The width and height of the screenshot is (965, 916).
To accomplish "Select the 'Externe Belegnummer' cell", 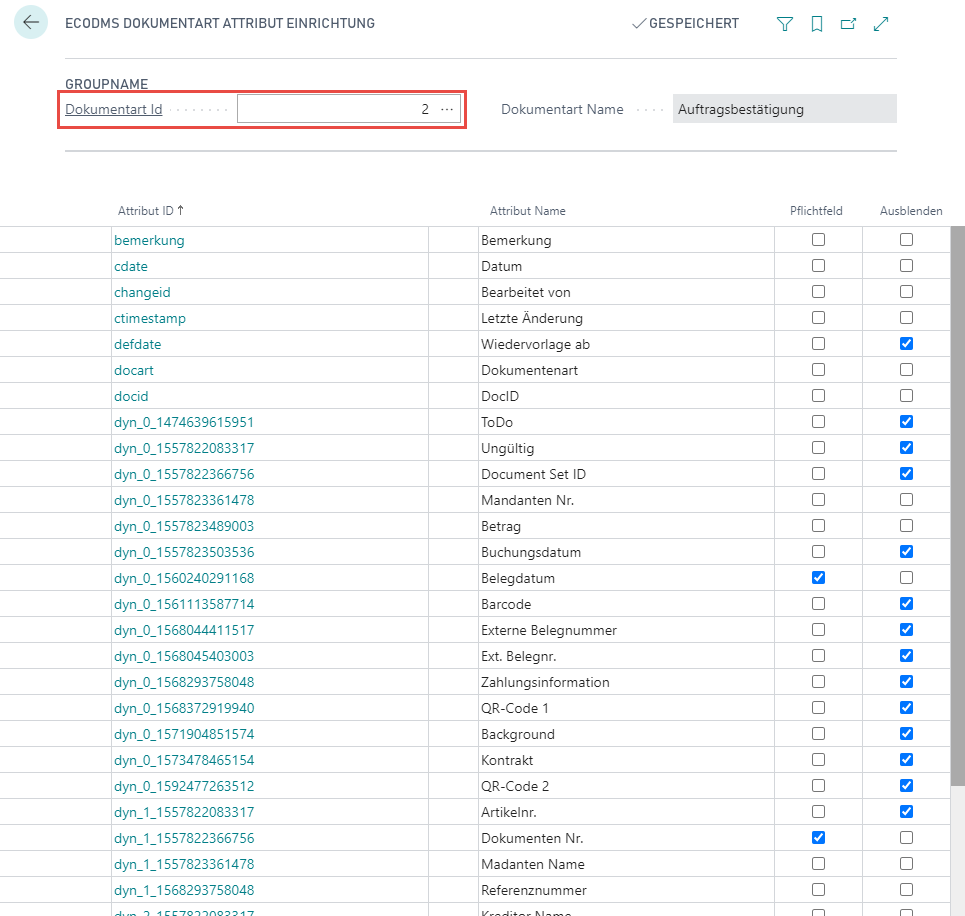I will 626,630.
